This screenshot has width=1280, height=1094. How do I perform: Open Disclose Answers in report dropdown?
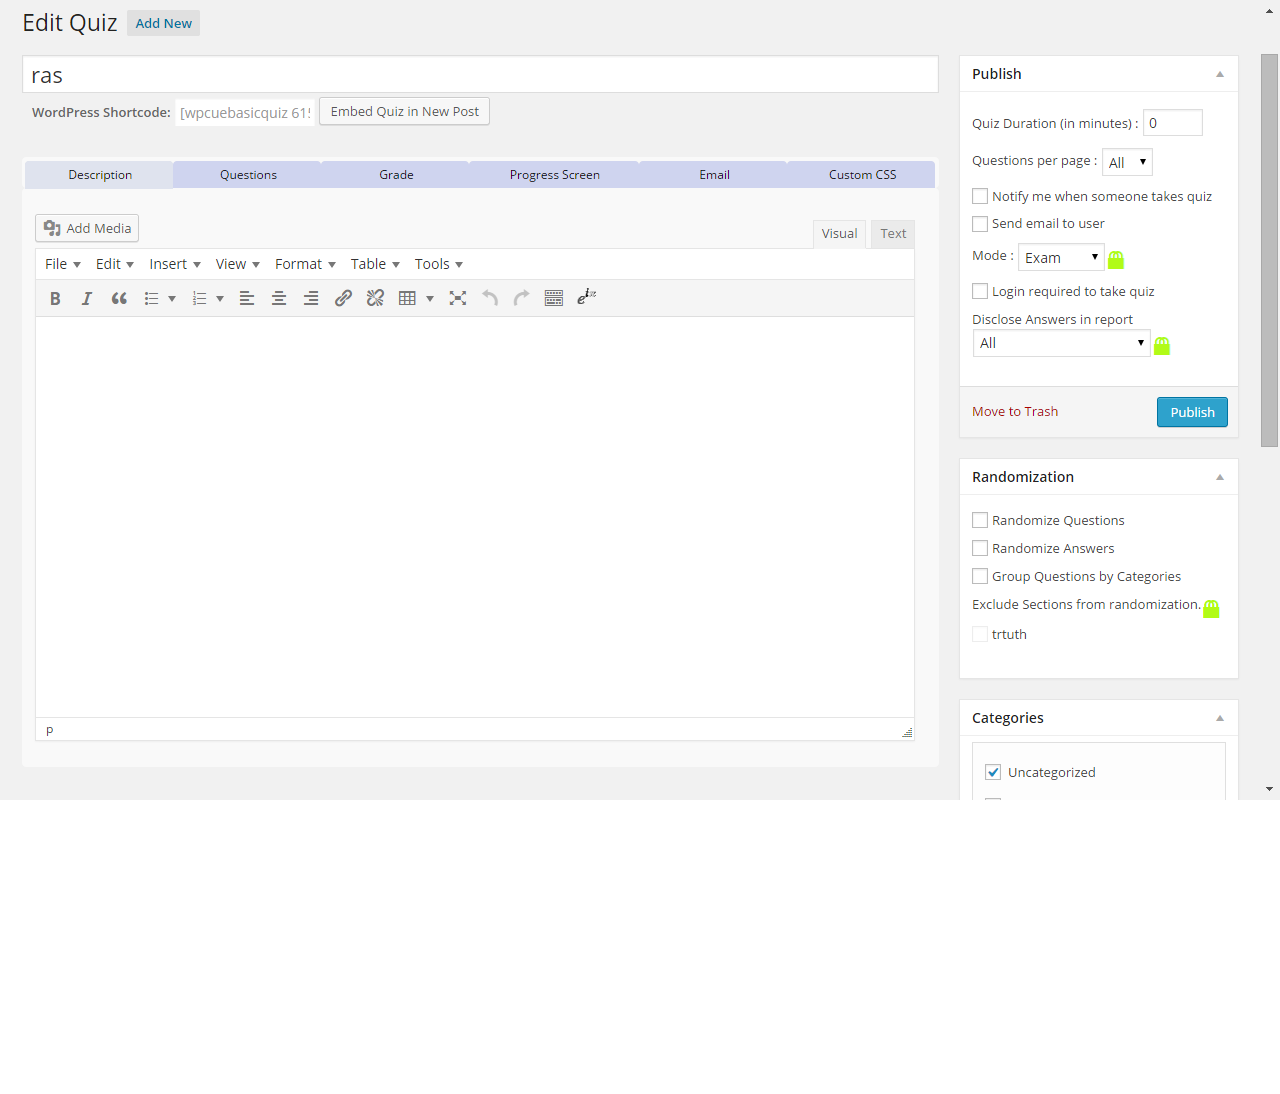point(1061,343)
